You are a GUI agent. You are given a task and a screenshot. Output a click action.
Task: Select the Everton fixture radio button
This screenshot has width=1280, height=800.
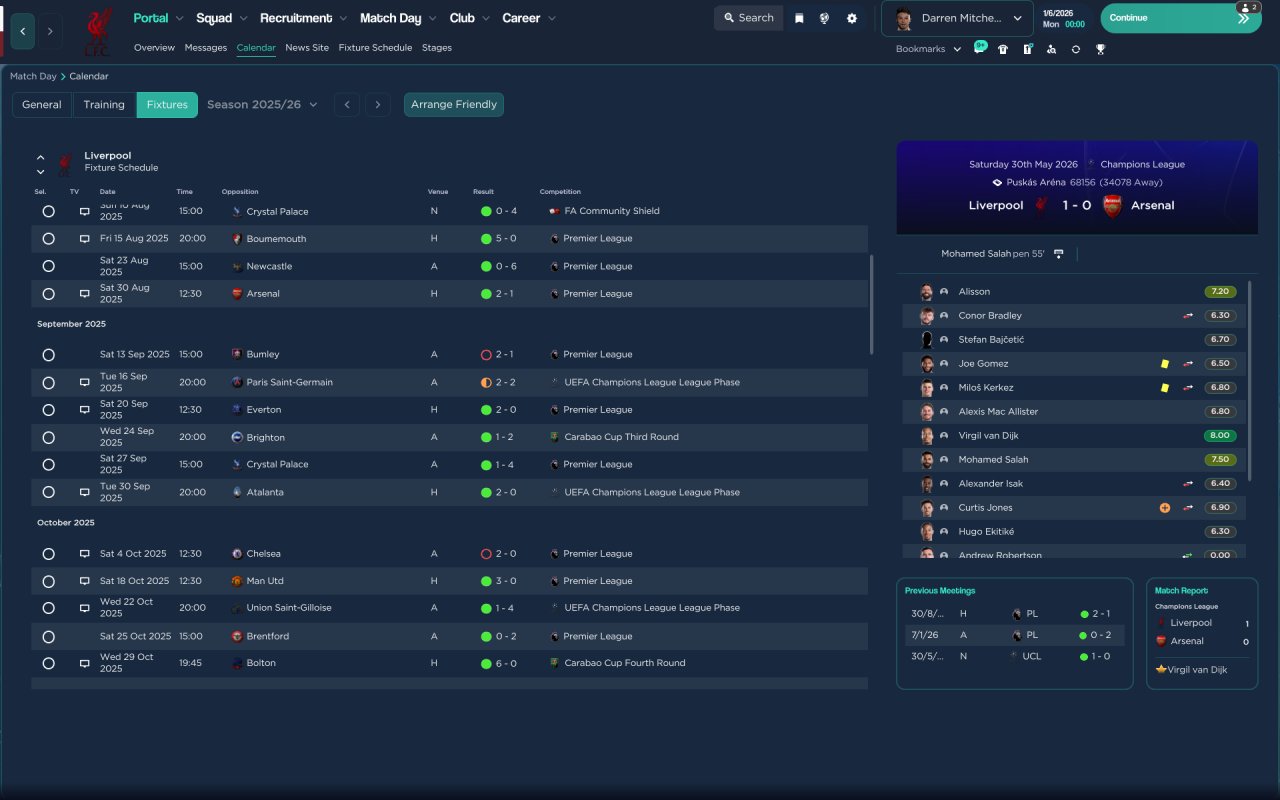pyautogui.click(x=48, y=410)
